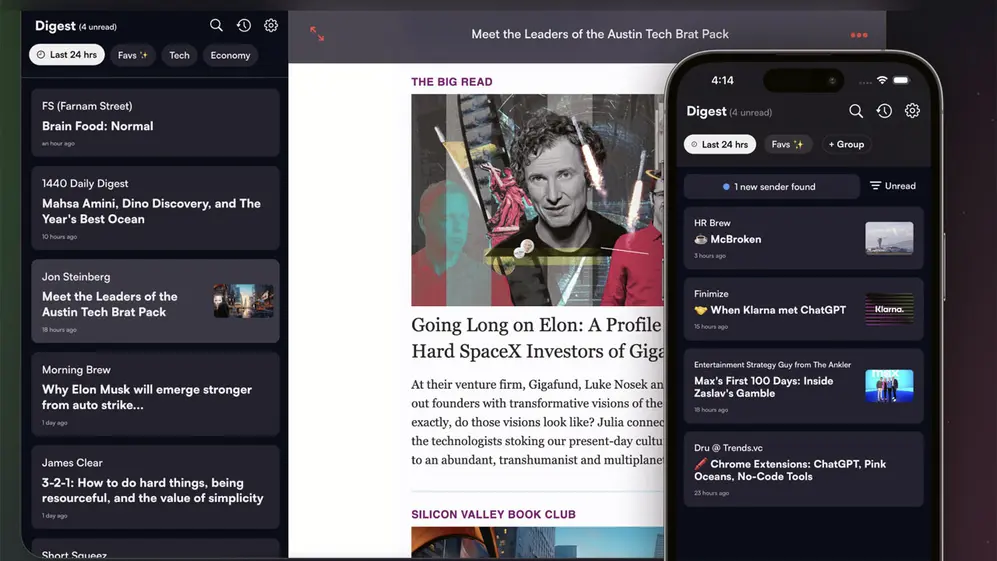Viewport: 997px width, 561px height.
Task: Collapse the reader using the red arrows icon
Action: coord(317,34)
